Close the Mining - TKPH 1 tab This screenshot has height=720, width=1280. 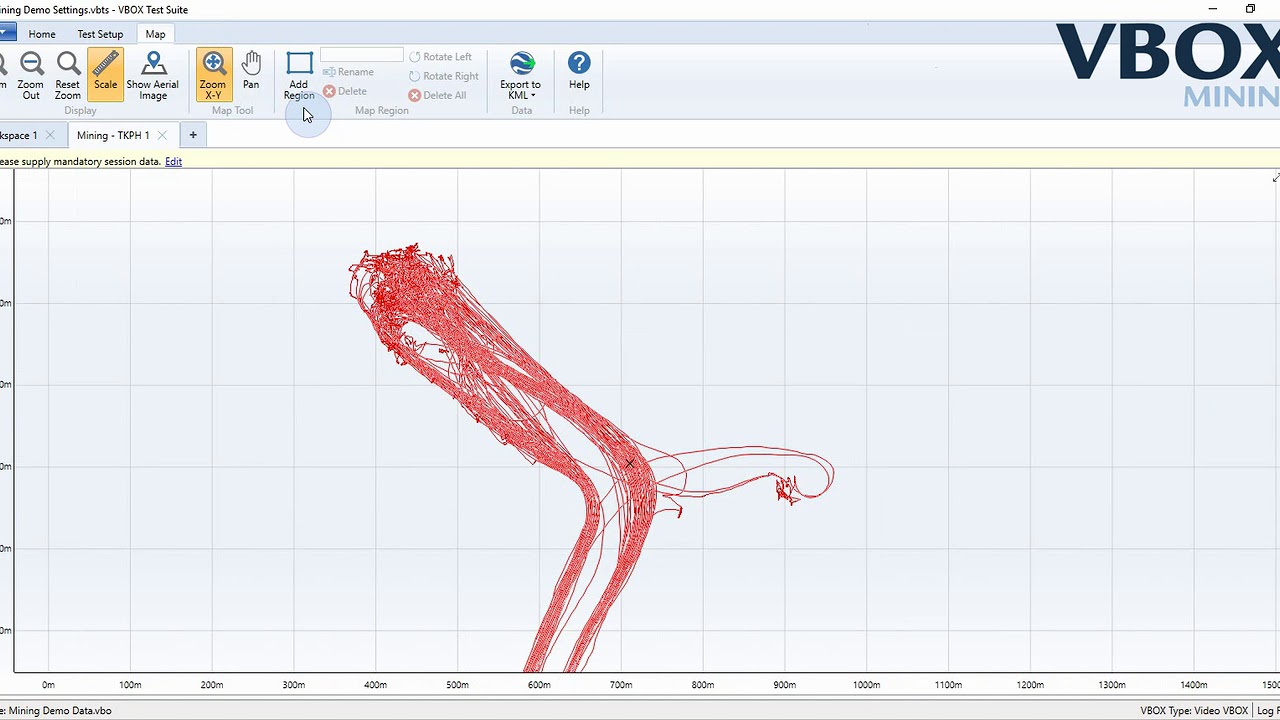click(x=162, y=135)
